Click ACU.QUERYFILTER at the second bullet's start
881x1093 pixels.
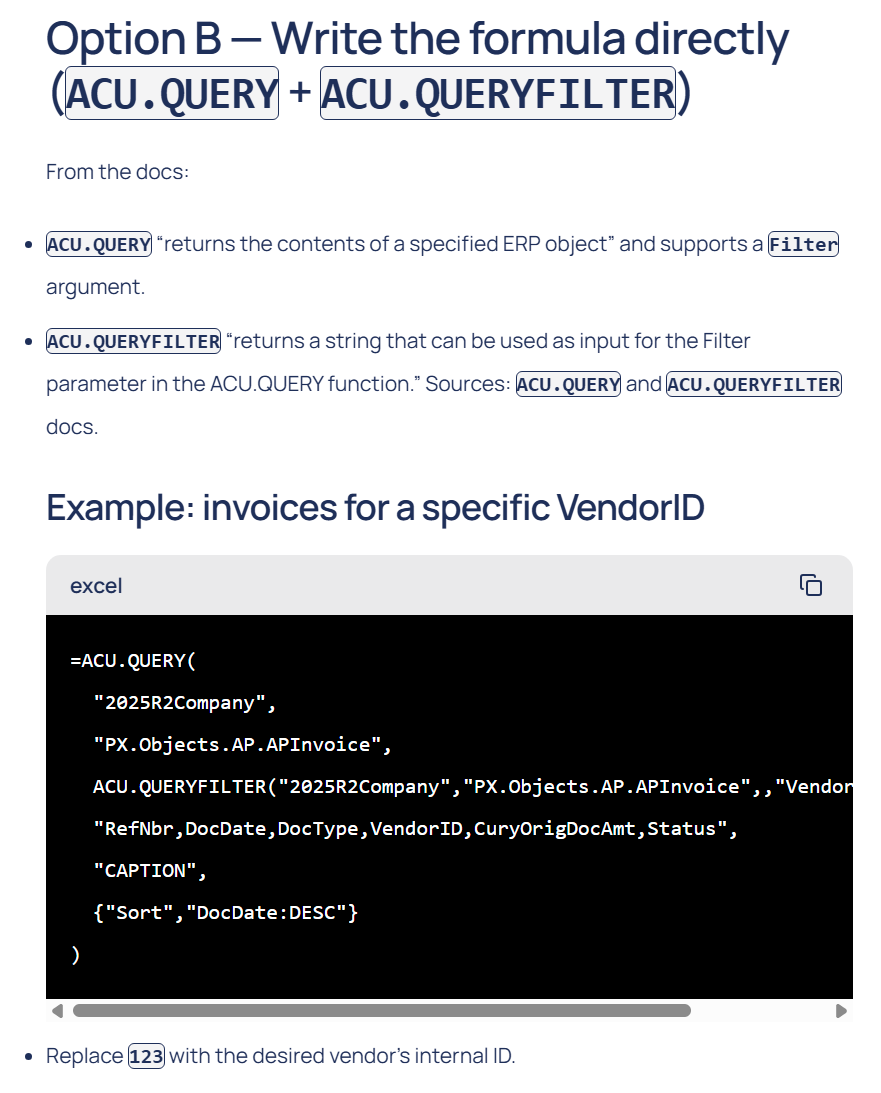[134, 341]
